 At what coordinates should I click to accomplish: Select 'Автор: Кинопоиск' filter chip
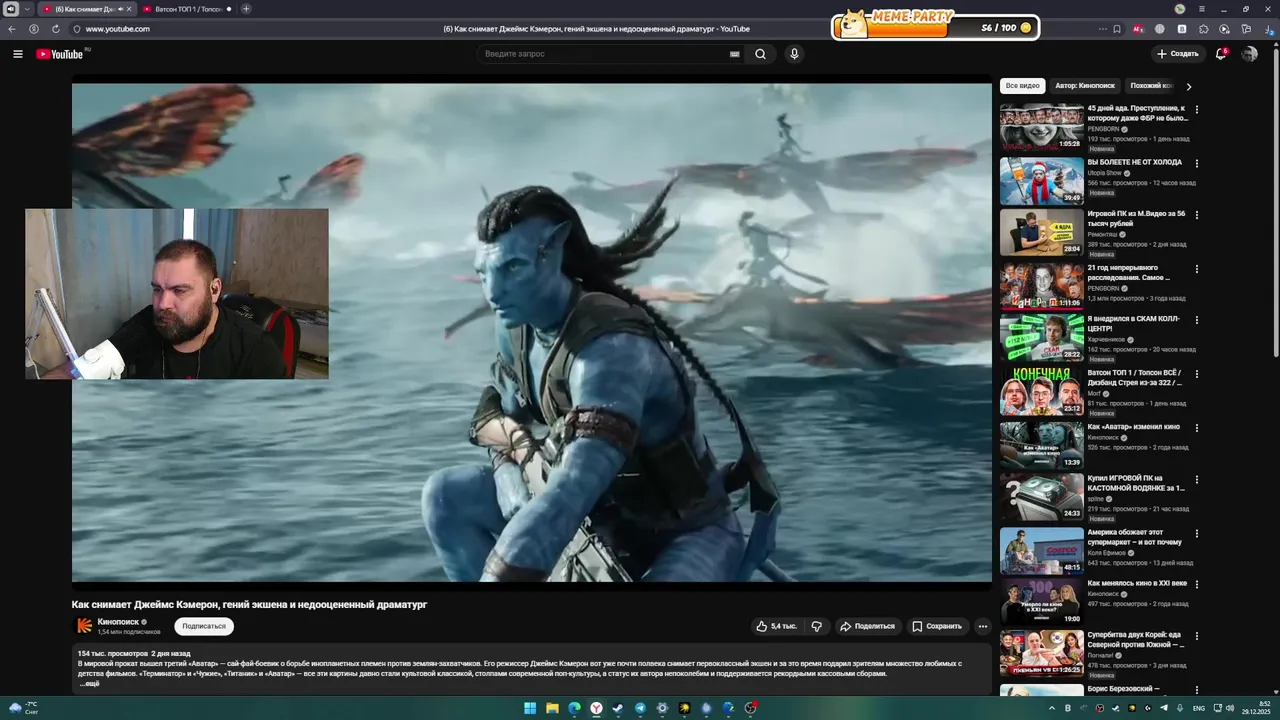1085,86
